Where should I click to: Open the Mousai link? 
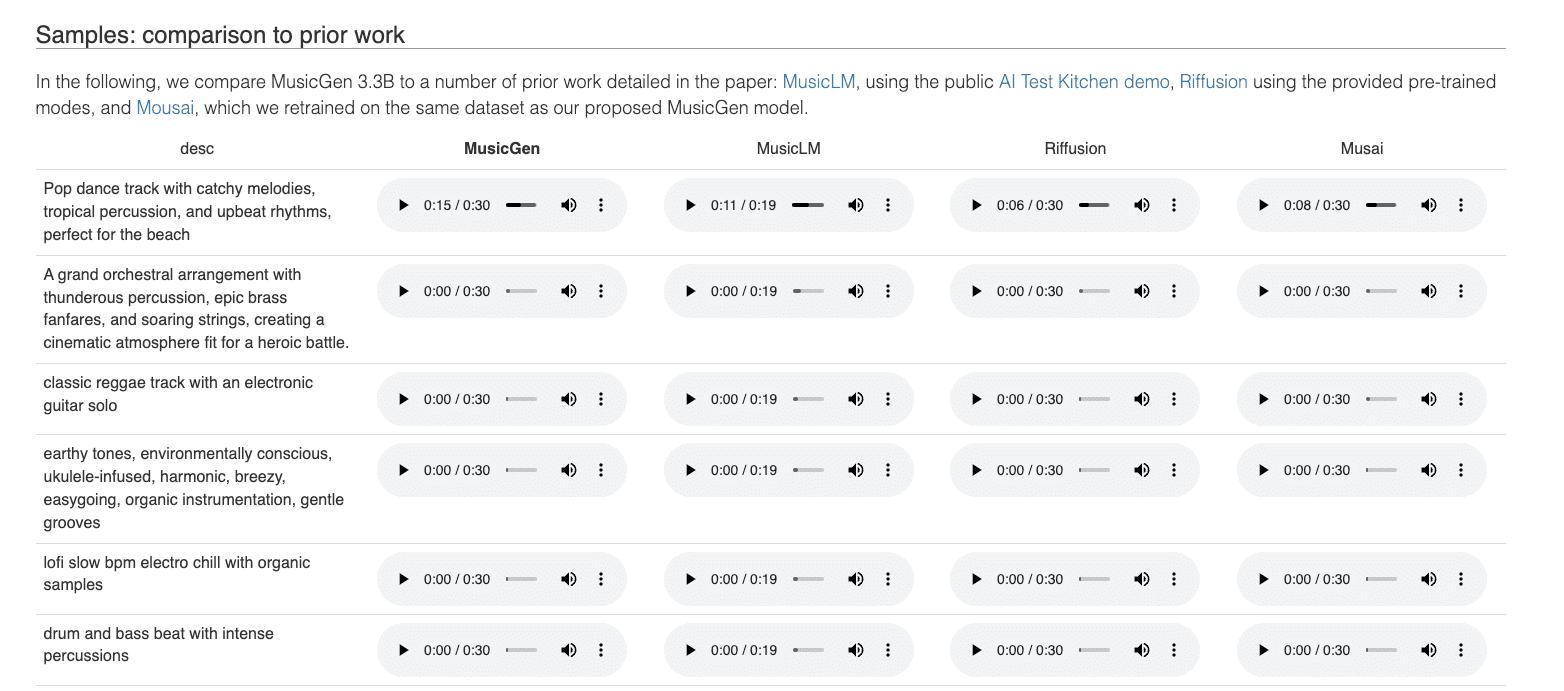coord(165,108)
